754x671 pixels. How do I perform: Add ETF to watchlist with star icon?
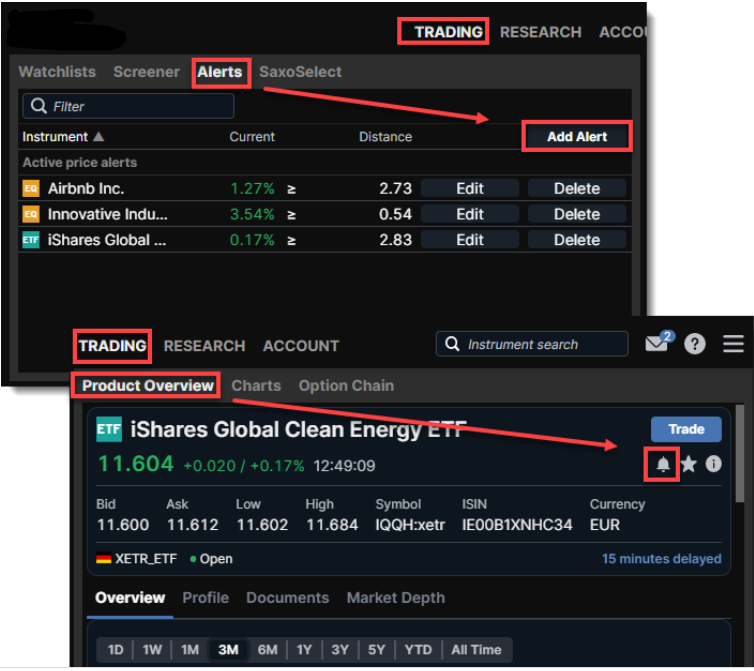689,465
